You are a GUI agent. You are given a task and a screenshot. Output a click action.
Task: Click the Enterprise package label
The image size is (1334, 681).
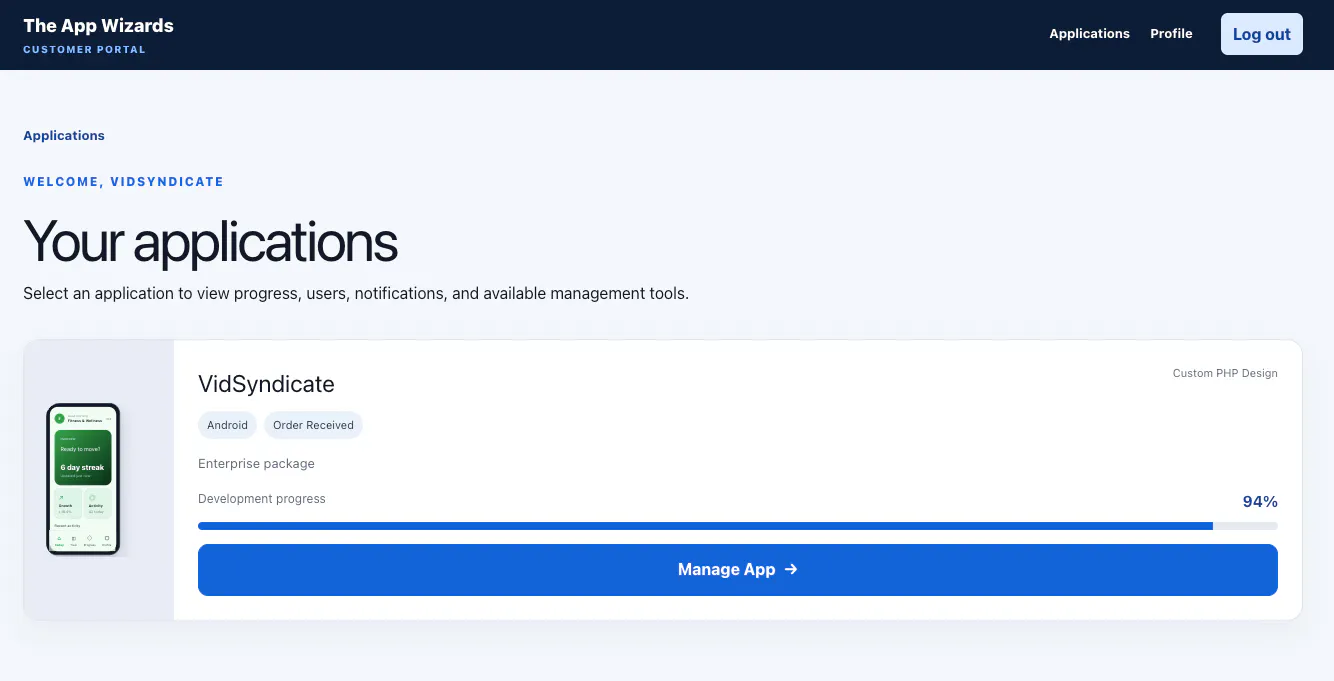[256, 464]
